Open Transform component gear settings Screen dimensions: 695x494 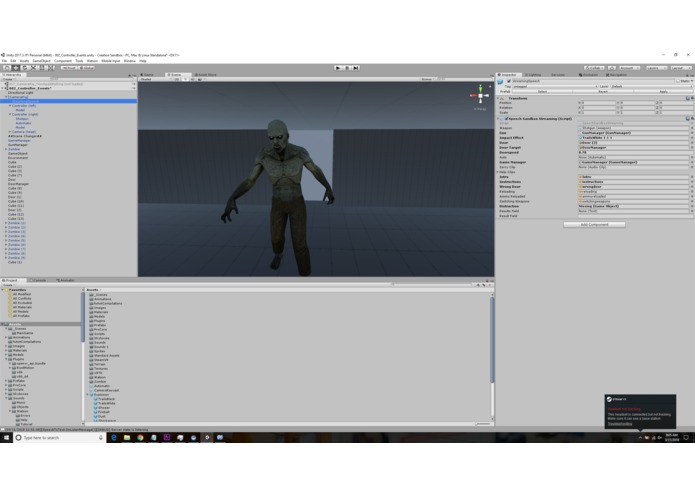point(692,98)
